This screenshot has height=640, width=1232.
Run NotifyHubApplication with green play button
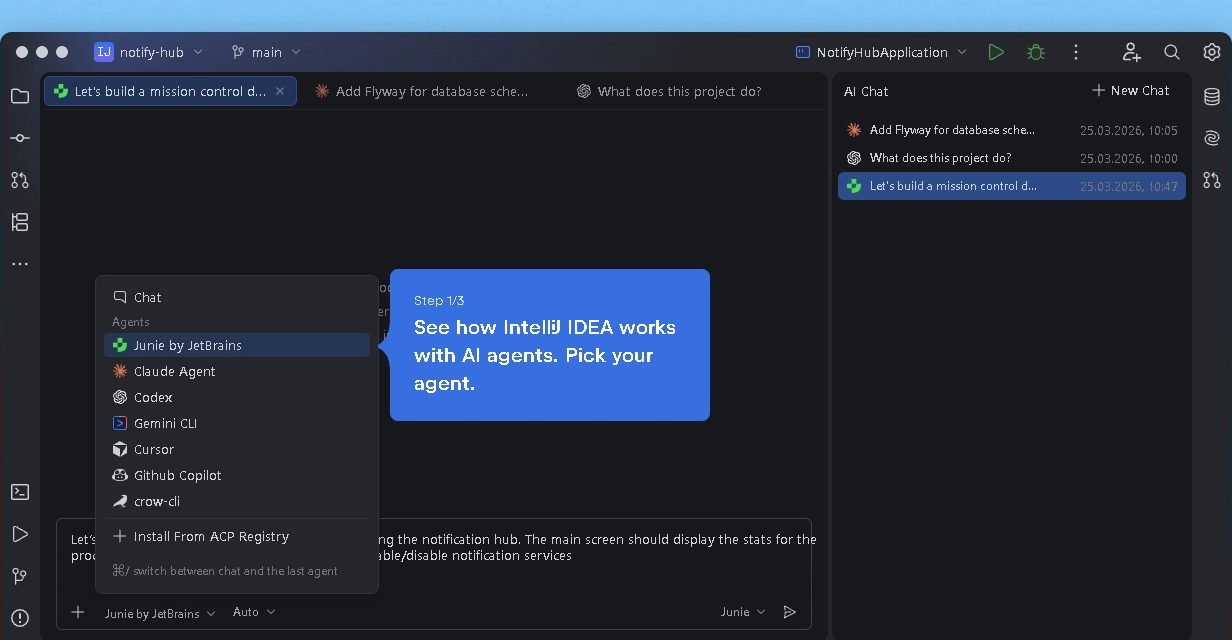(996, 52)
